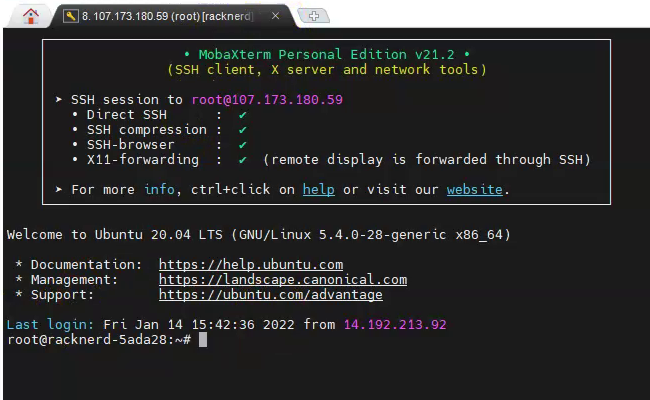The image size is (650, 400).
Task: Click the SSH-browser status checkmark
Action: 242,145
